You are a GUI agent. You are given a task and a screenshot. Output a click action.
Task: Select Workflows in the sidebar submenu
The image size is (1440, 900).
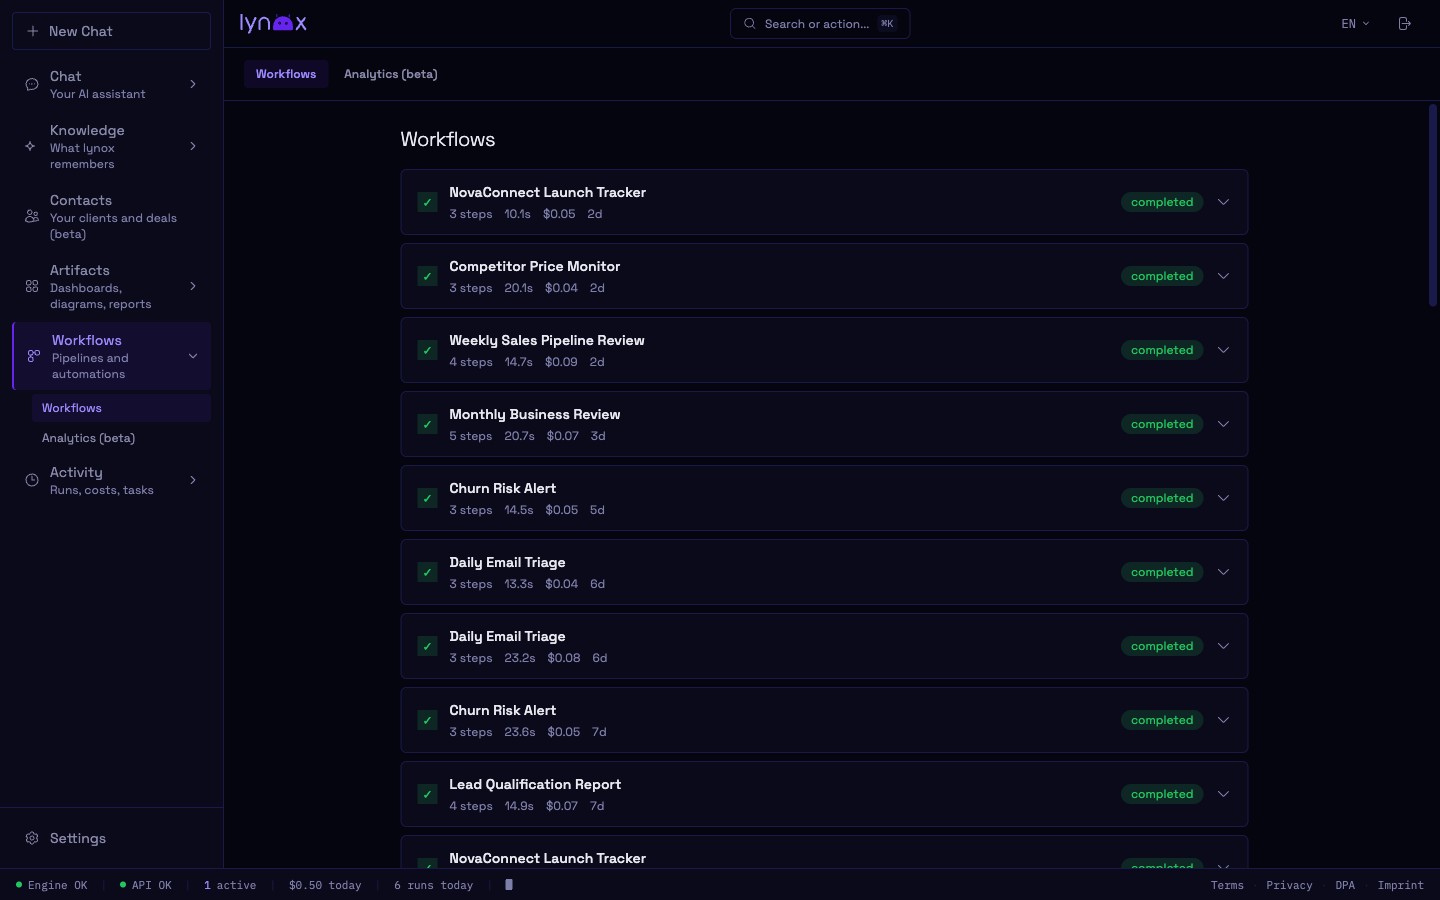71,408
